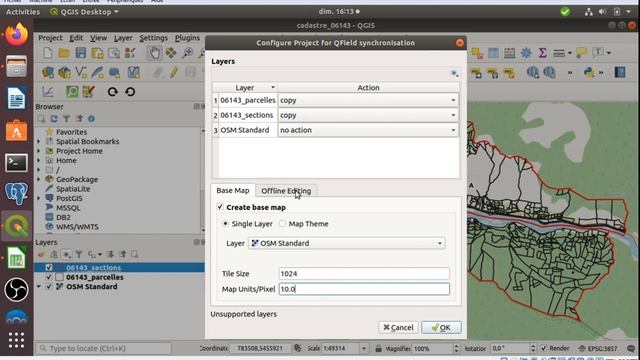
Task: Click the Filter Legend funnel icon in Layers panel
Action: [79, 255]
